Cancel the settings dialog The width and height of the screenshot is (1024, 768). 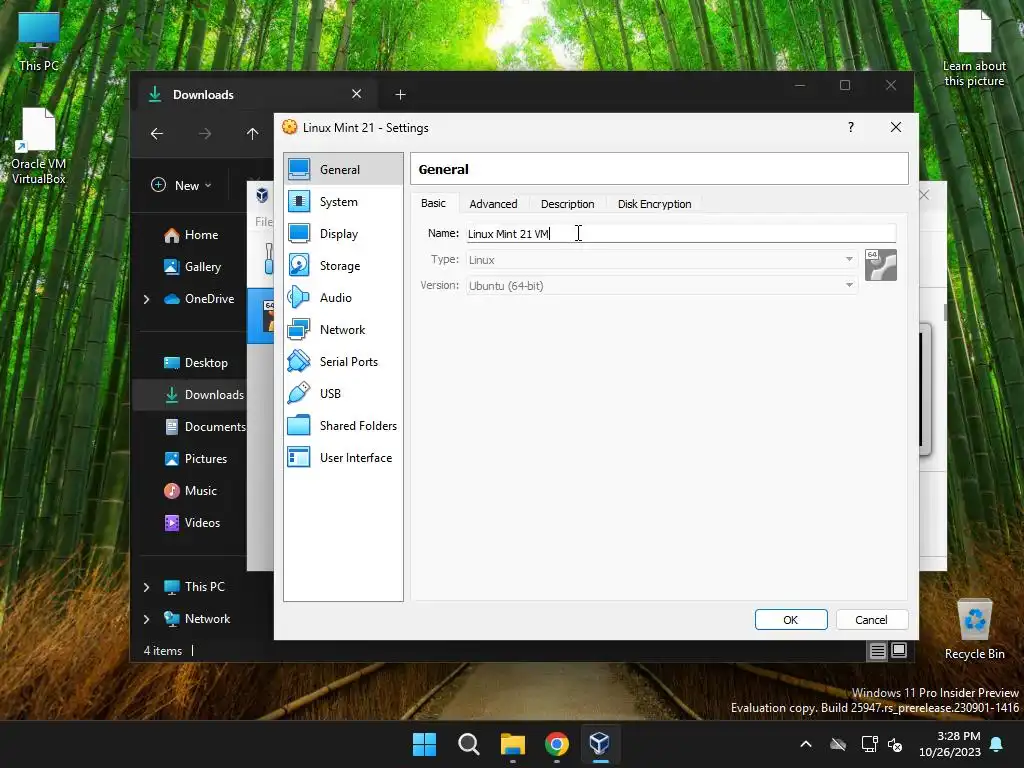pos(871,620)
